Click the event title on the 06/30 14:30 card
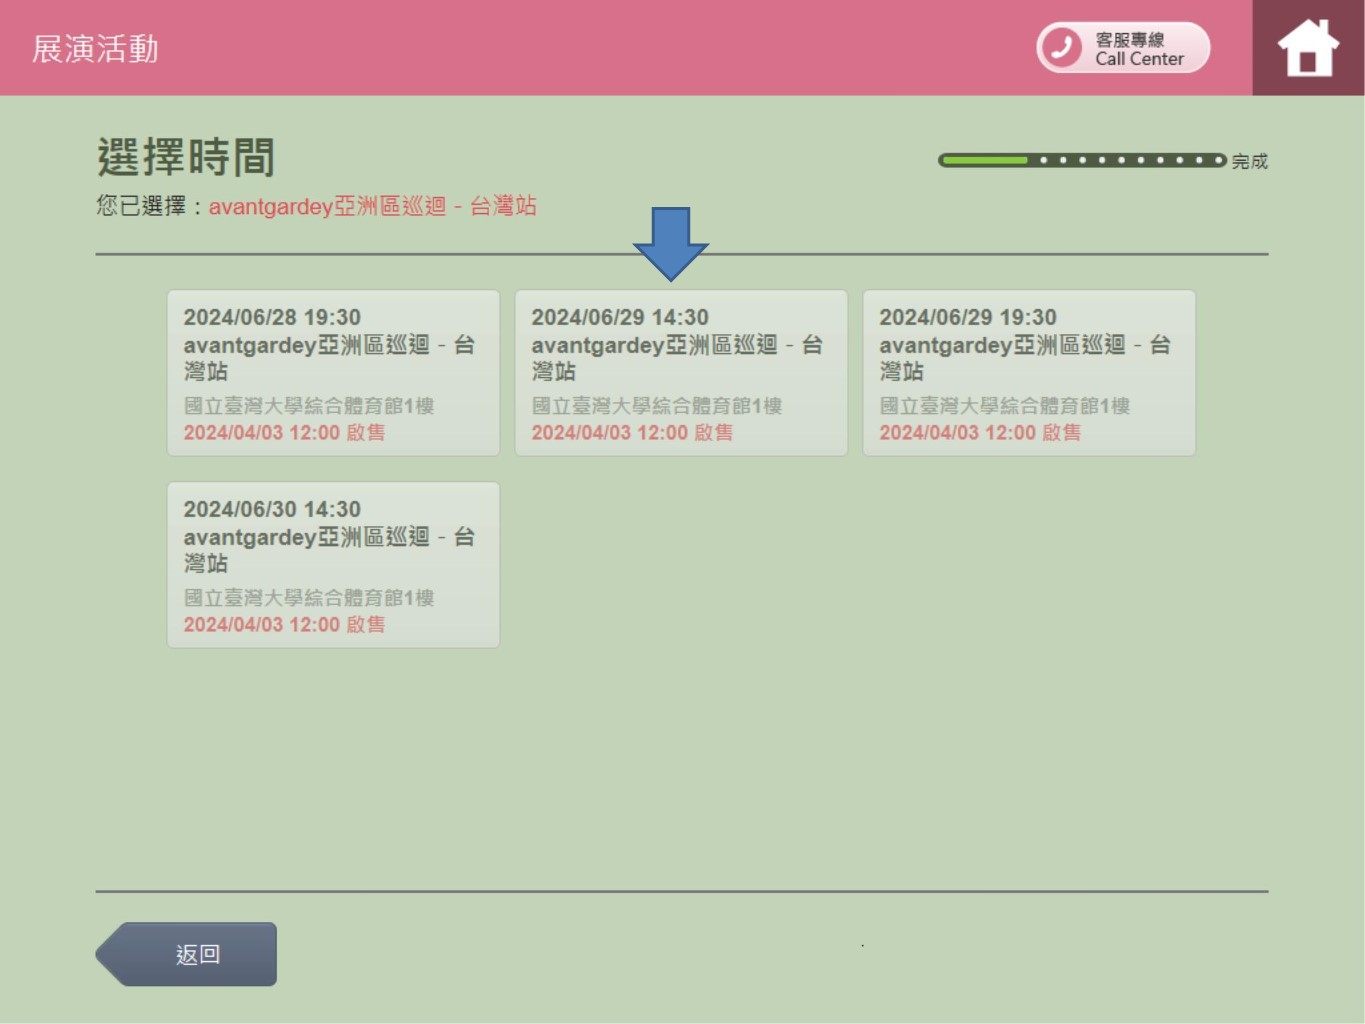1365x1024 pixels. (x=329, y=550)
